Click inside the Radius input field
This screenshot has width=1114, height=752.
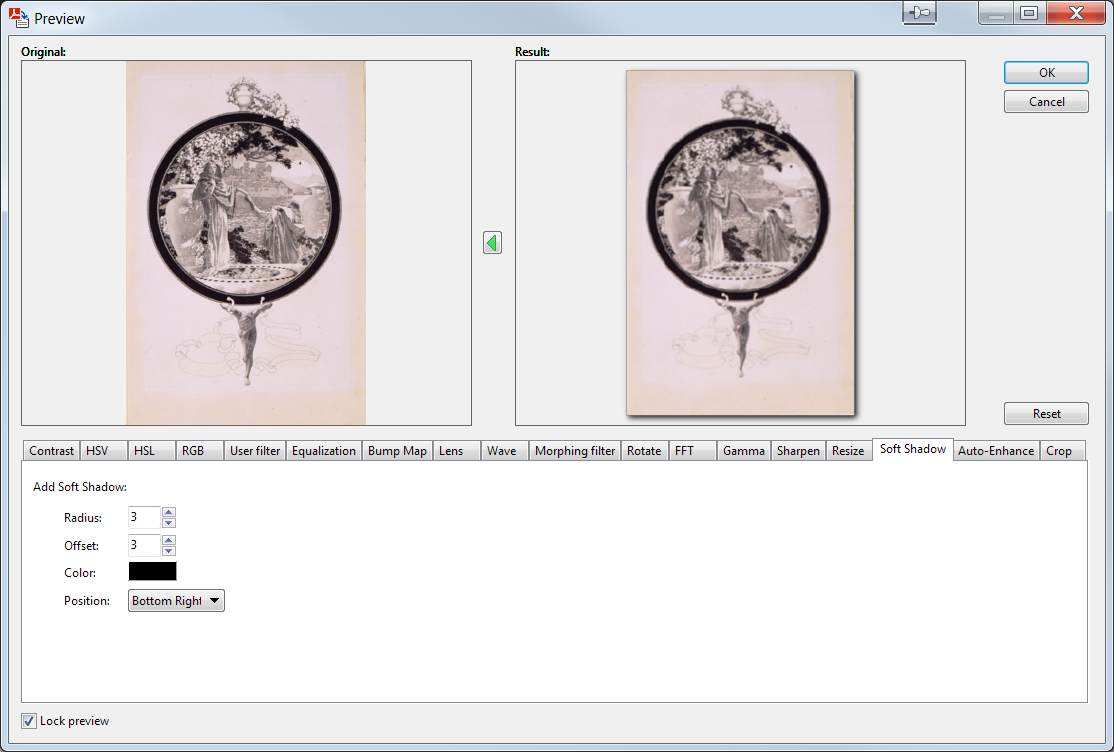click(145, 517)
